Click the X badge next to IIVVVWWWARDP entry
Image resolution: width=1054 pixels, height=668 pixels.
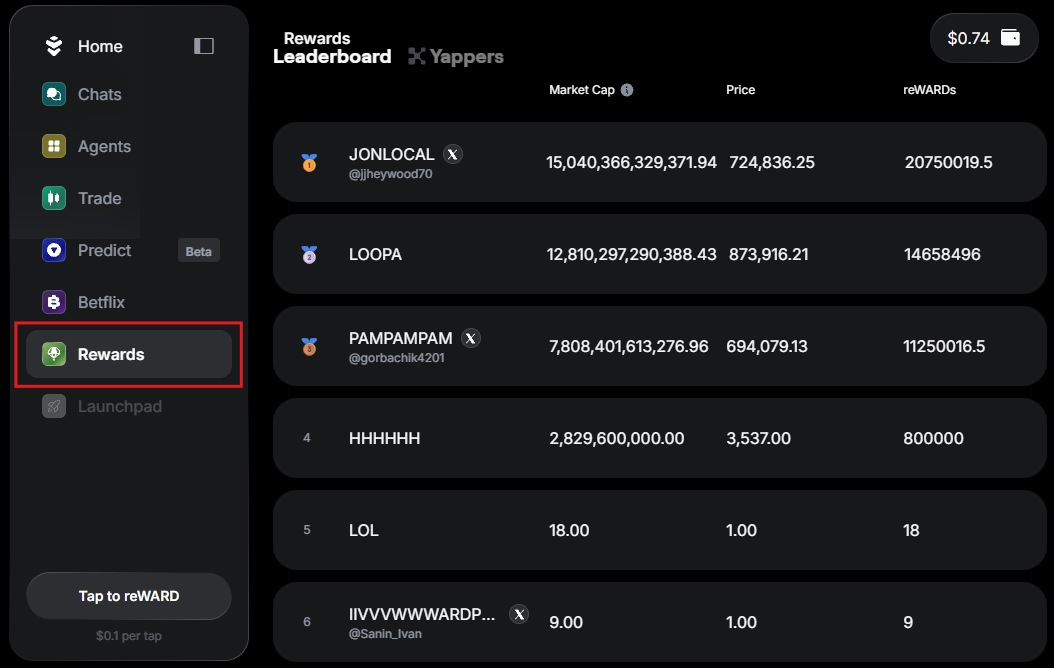tap(518, 614)
